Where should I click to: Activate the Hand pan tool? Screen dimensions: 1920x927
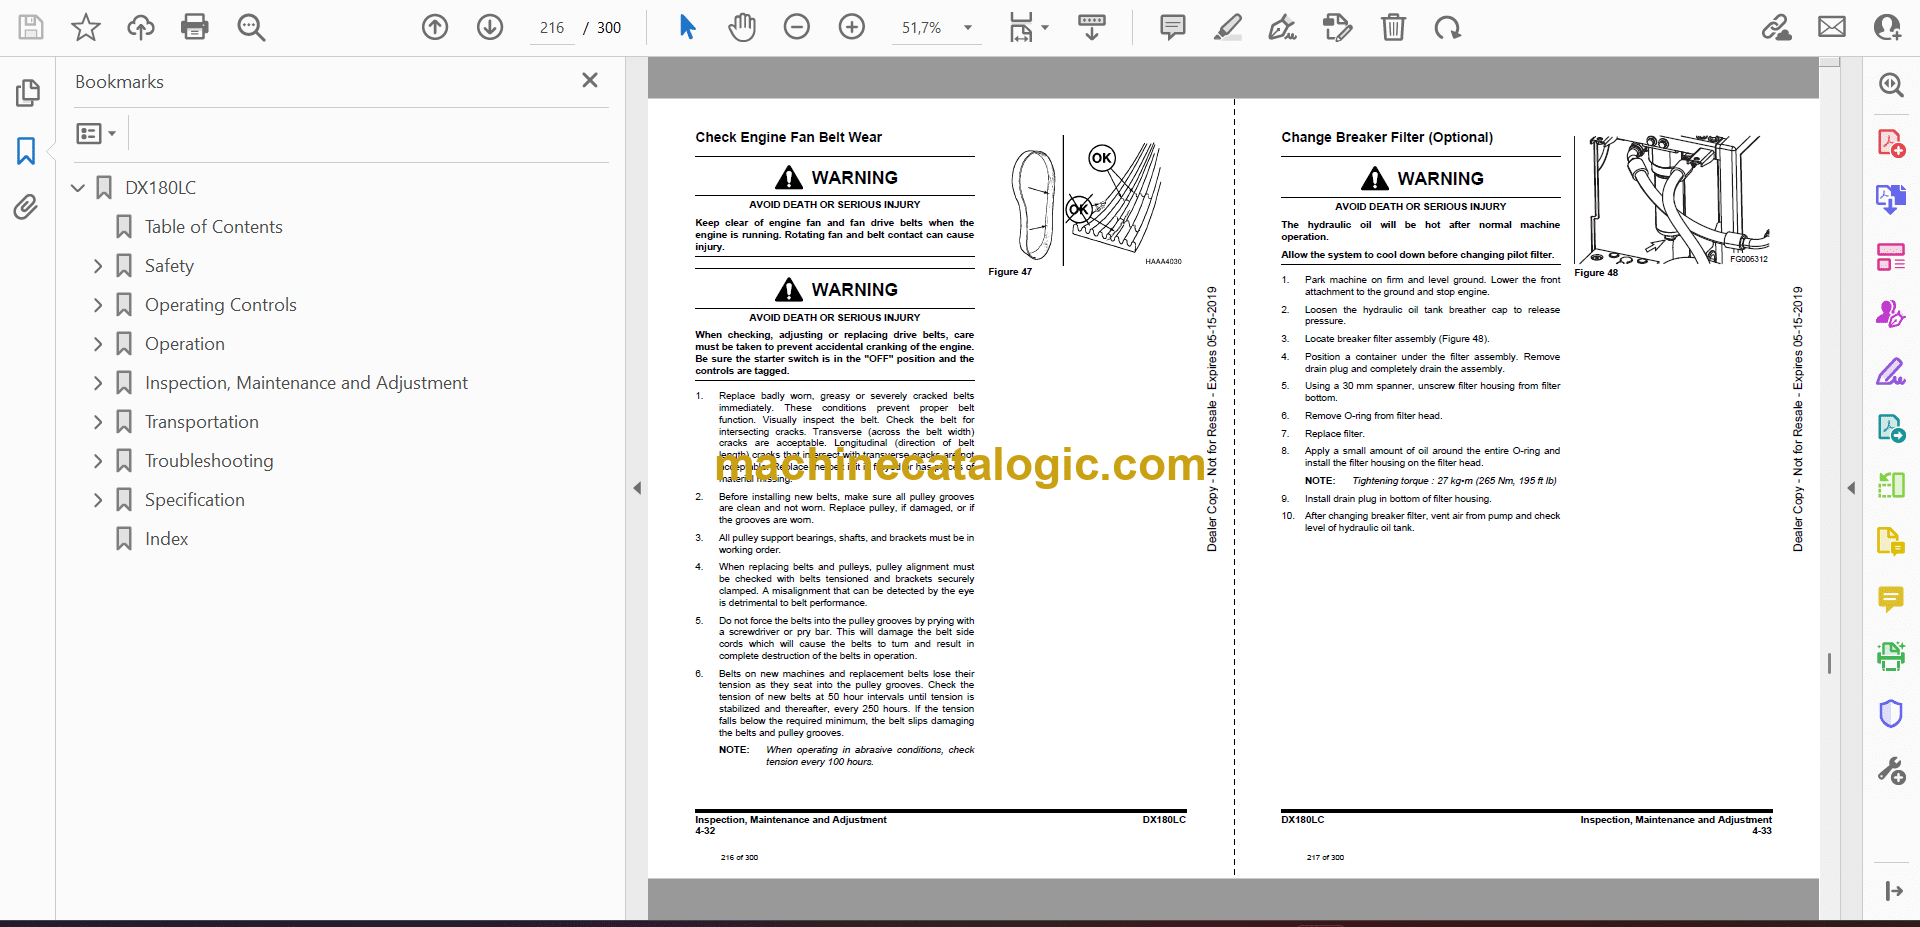(x=742, y=27)
